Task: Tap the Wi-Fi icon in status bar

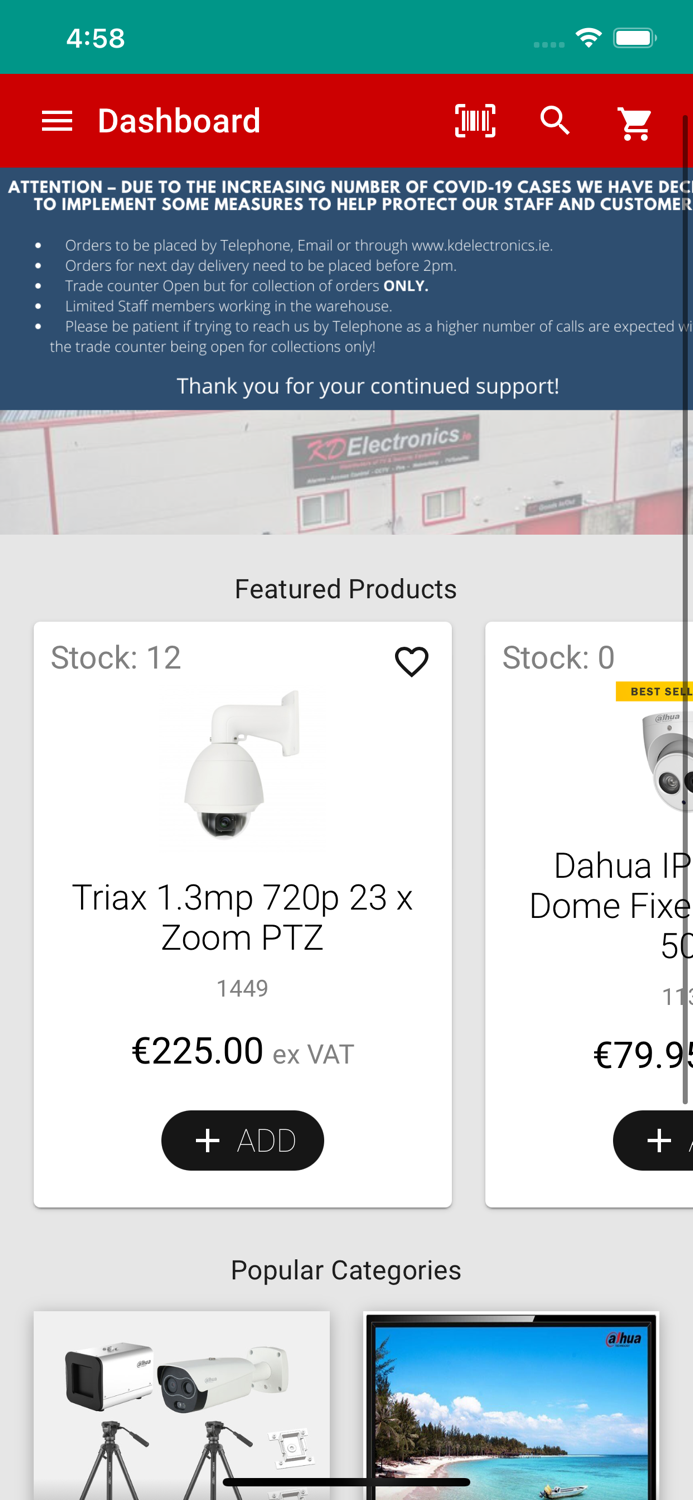Action: (x=588, y=36)
